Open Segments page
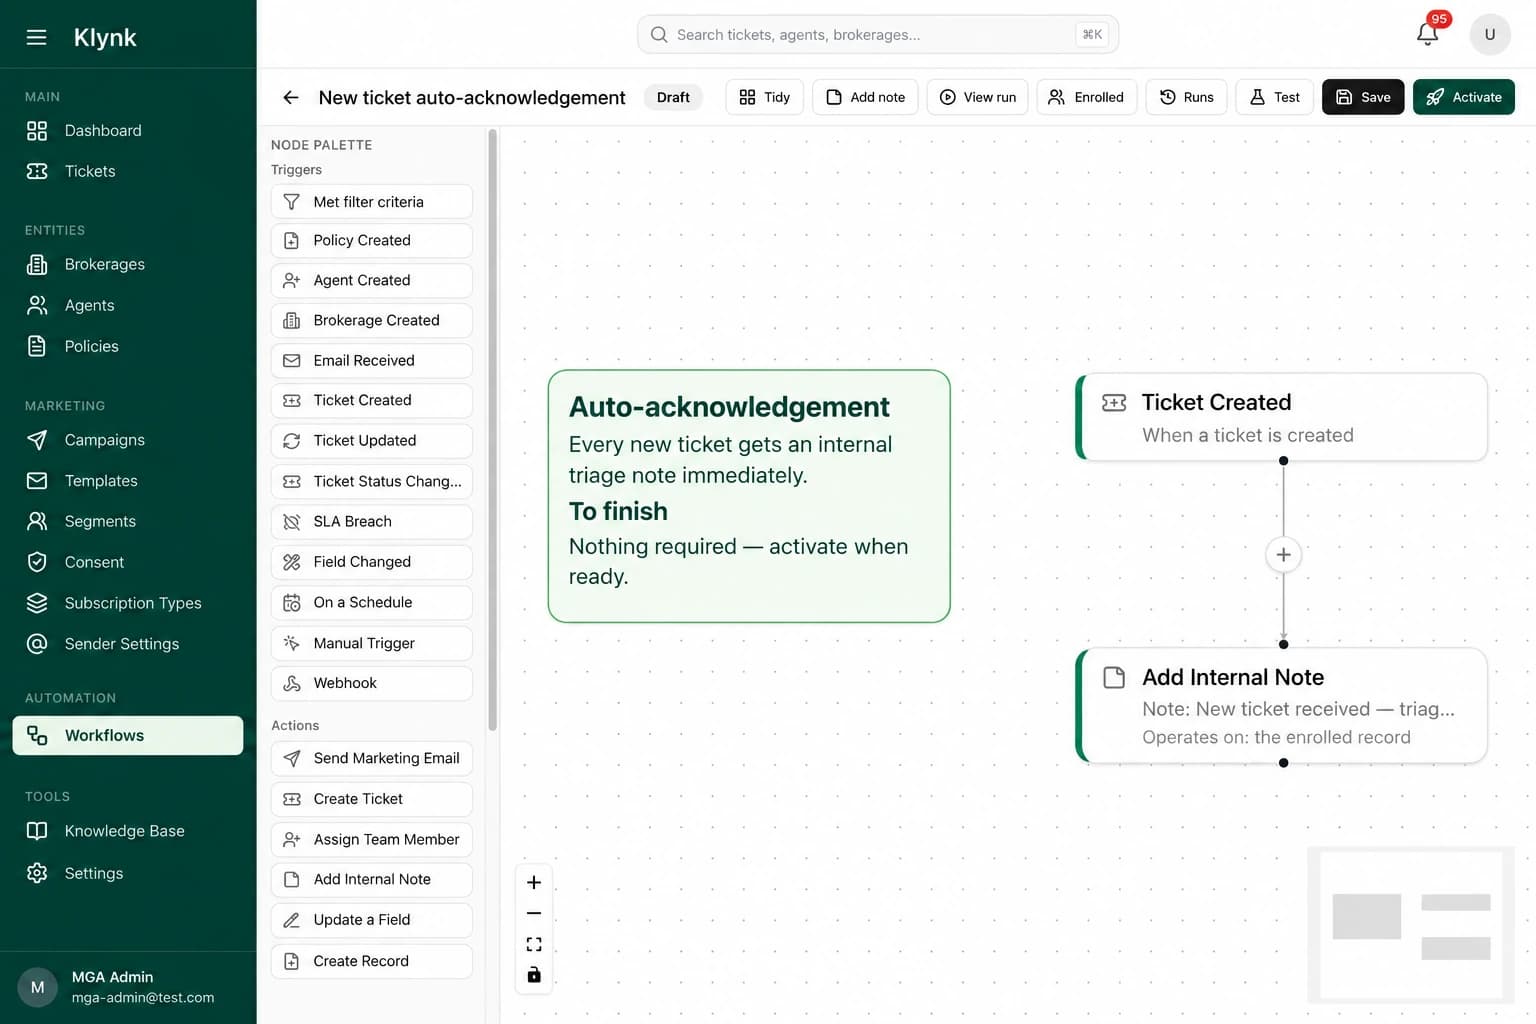Viewport: 1536px width, 1024px height. (128, 521)
